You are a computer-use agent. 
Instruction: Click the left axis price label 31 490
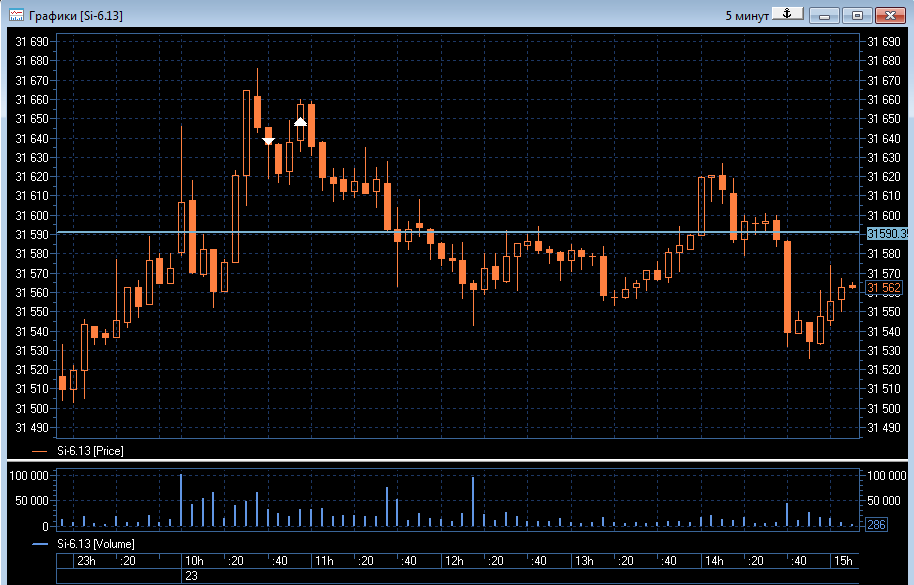click(31, 428)
